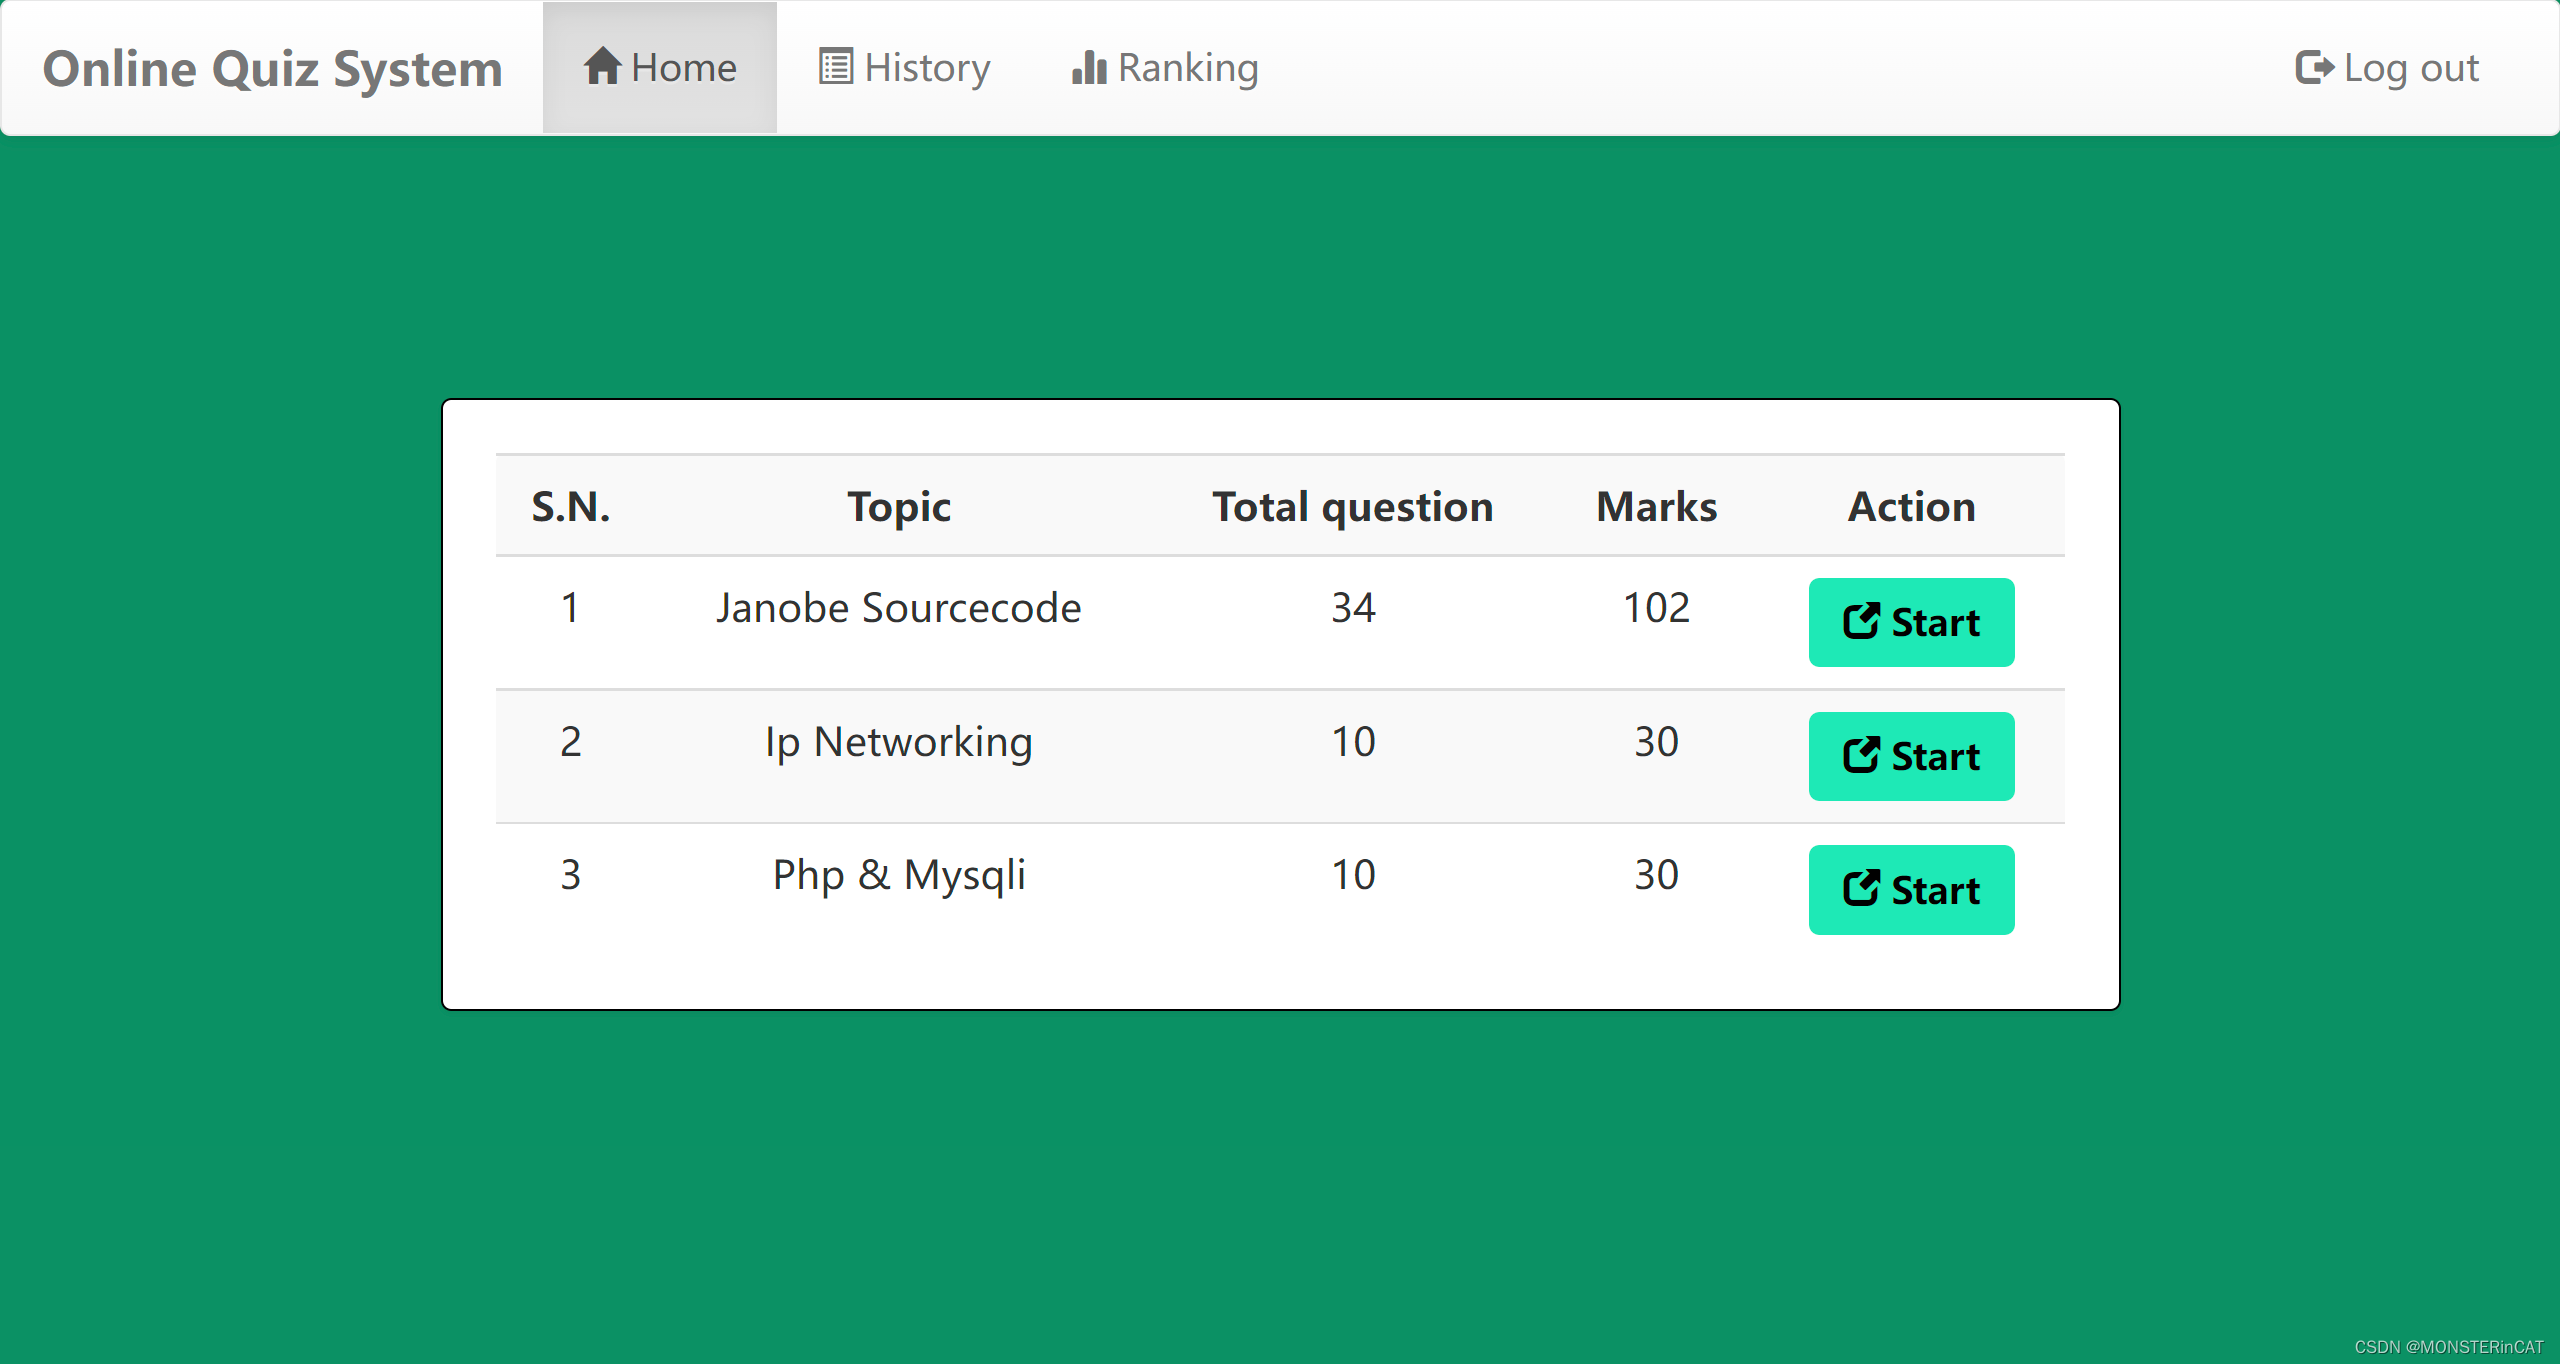The width and height of the screenshot is (2560, 1364).
Task: Open the Ranking tab label
Action: click(x=1188, y=68)
